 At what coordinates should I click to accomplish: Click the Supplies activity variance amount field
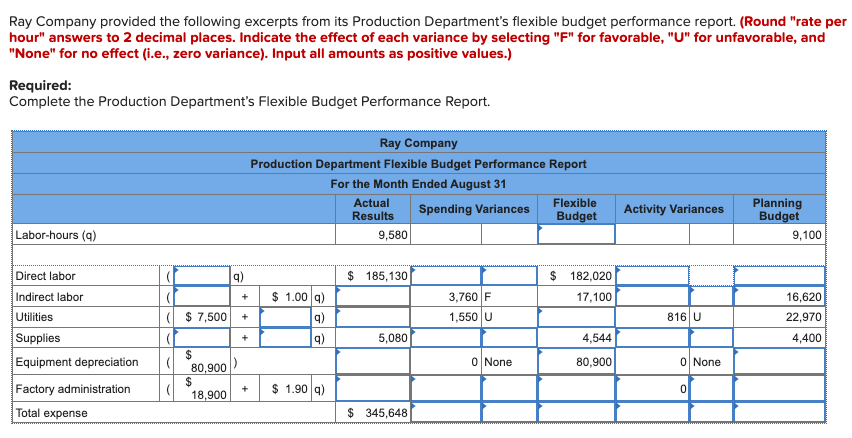point(652,337)
